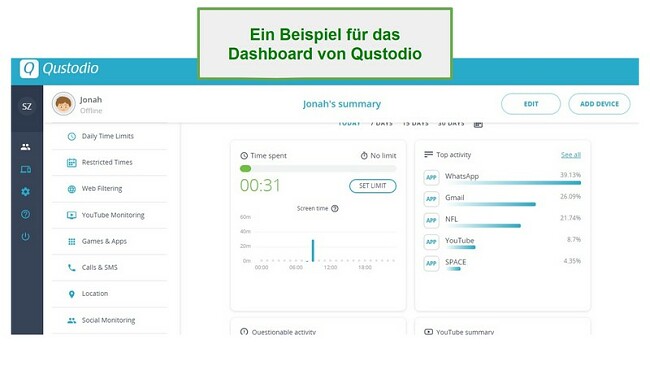
Task: Click the SPACE APP icon
Action: click(x=431, y=264)
